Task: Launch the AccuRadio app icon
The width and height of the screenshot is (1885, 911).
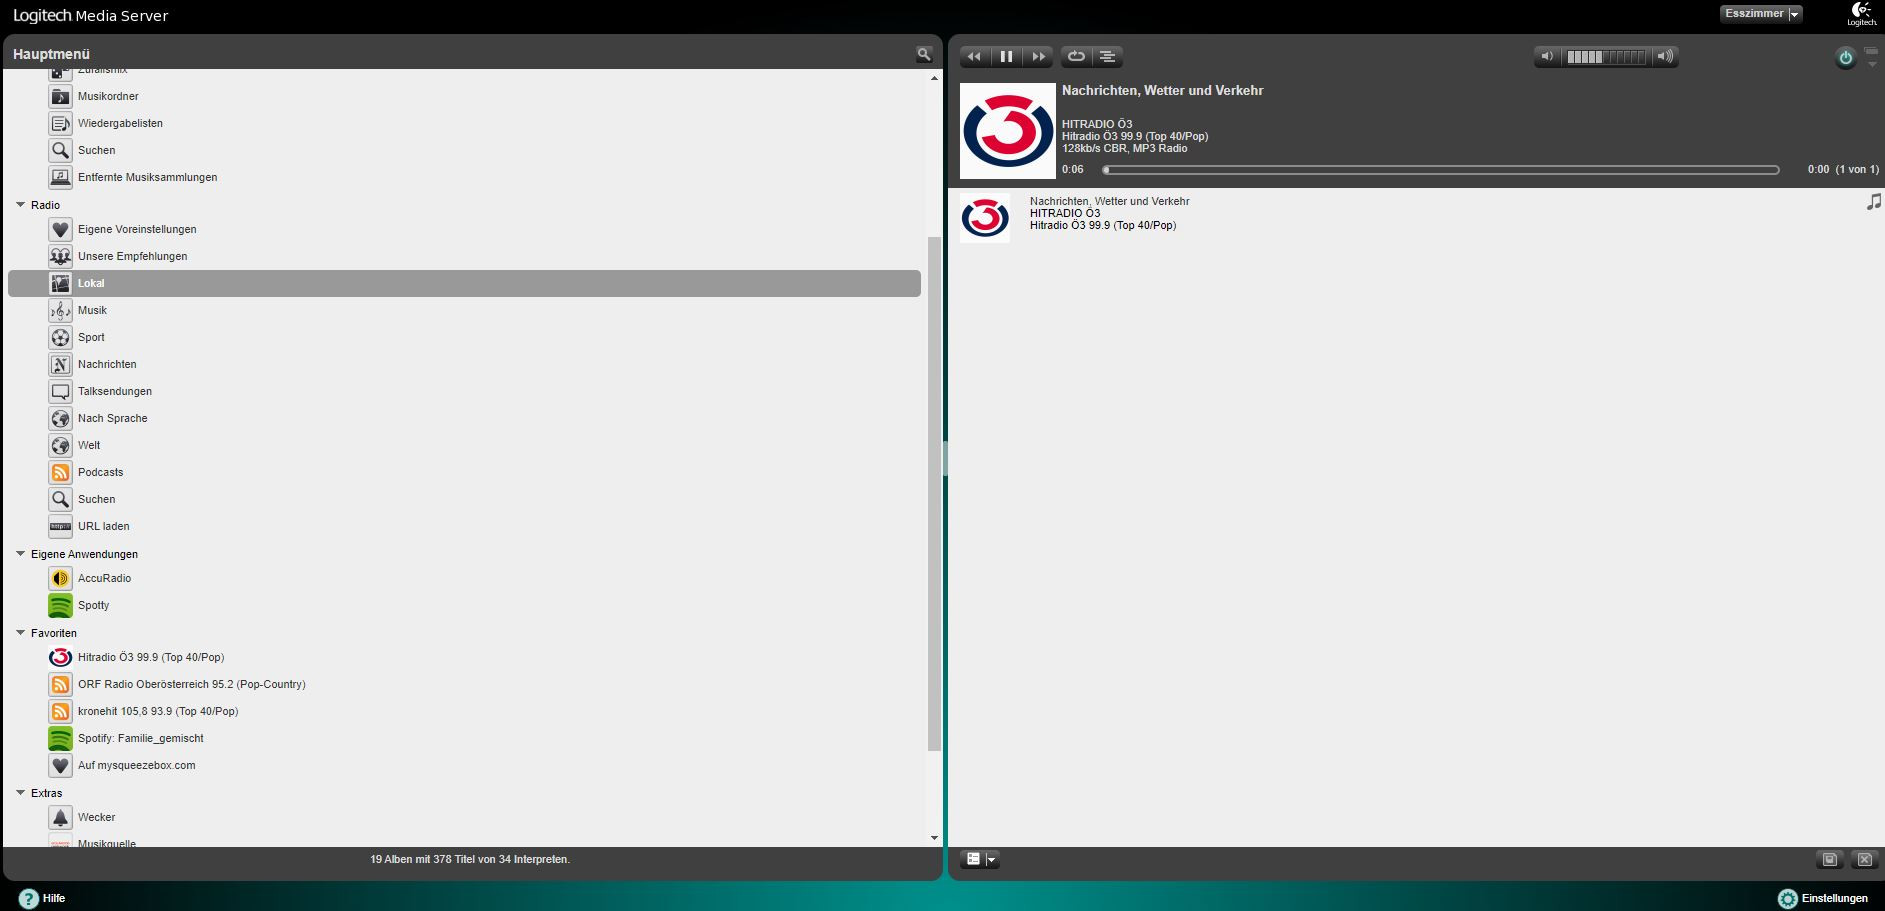Action: pyautogui.click(x=60, y=579)
